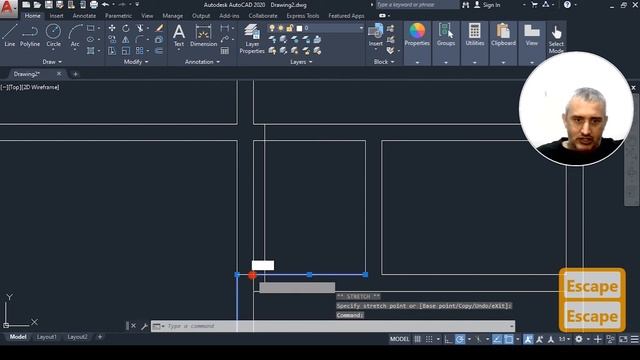Open the AutoCAD application menu button

click(8, 8)
